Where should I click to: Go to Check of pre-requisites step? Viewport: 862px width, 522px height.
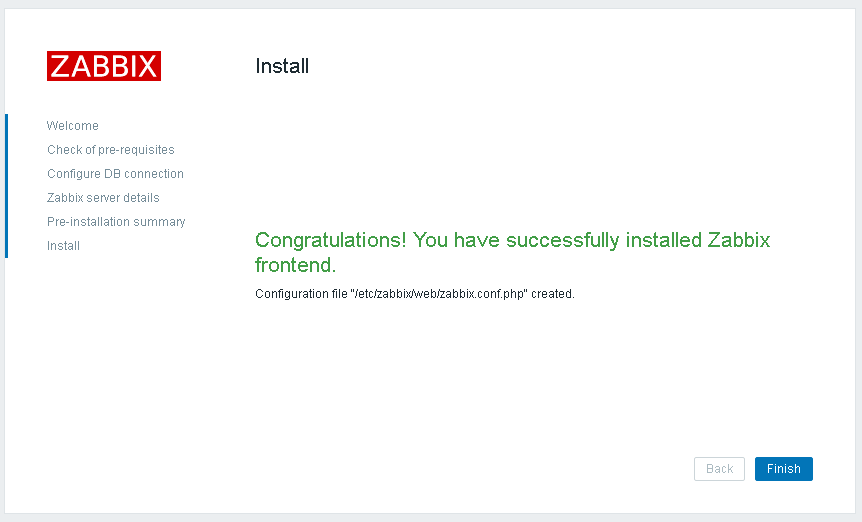[x=110, y=150]
